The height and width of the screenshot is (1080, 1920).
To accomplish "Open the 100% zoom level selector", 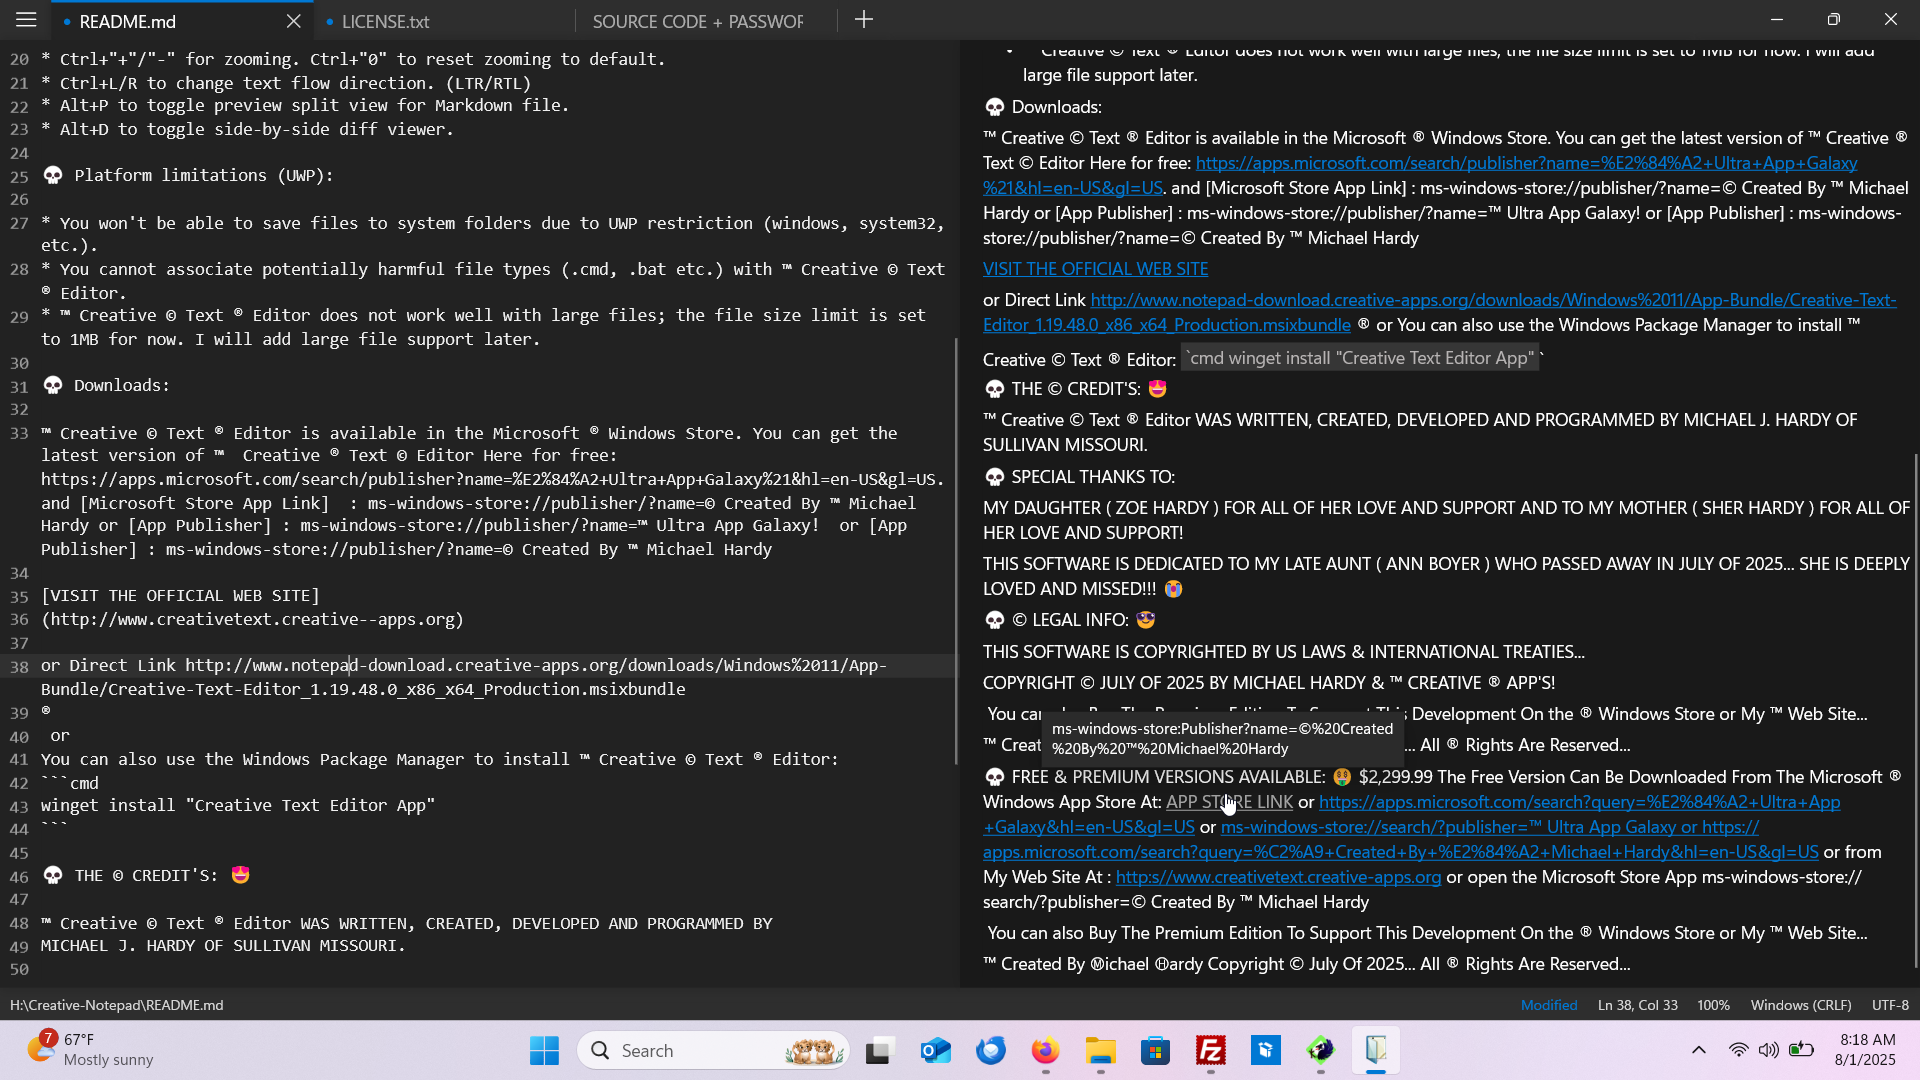I will (1712, 1005).
